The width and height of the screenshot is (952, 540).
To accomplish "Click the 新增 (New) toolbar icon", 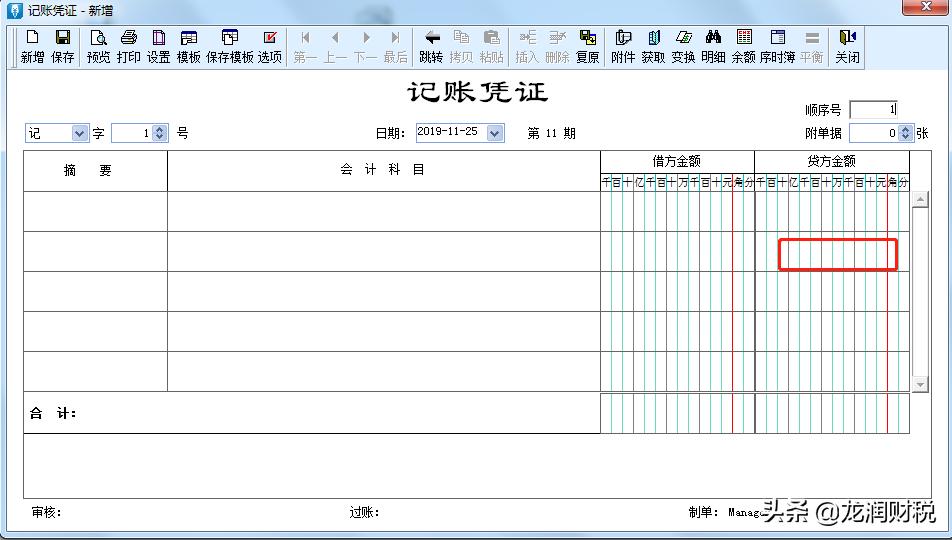I will (x=32, y=47).
